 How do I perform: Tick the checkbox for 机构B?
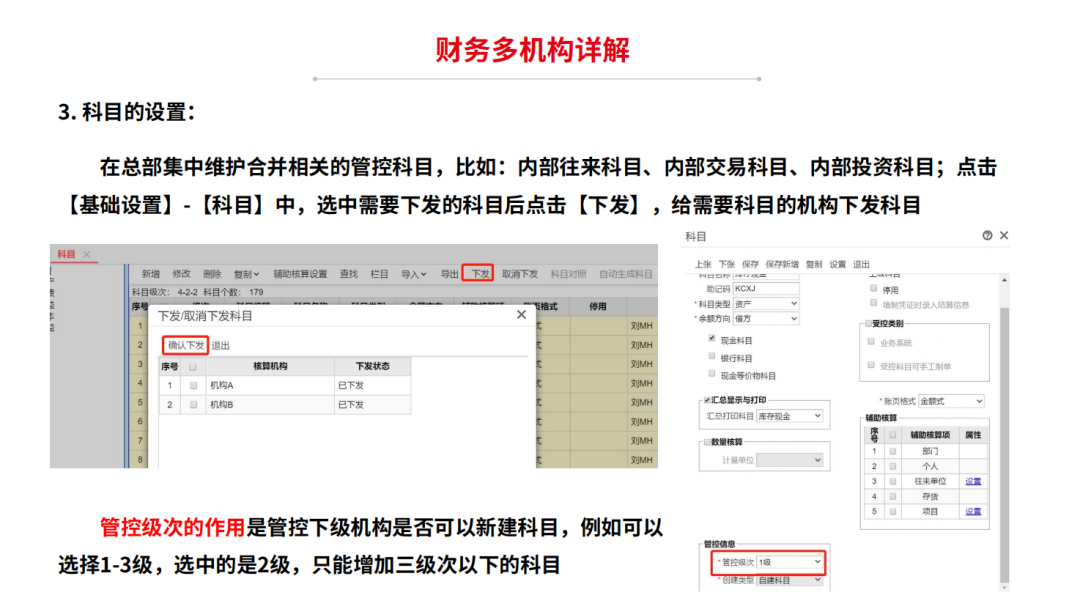click(x=193, y=405)
